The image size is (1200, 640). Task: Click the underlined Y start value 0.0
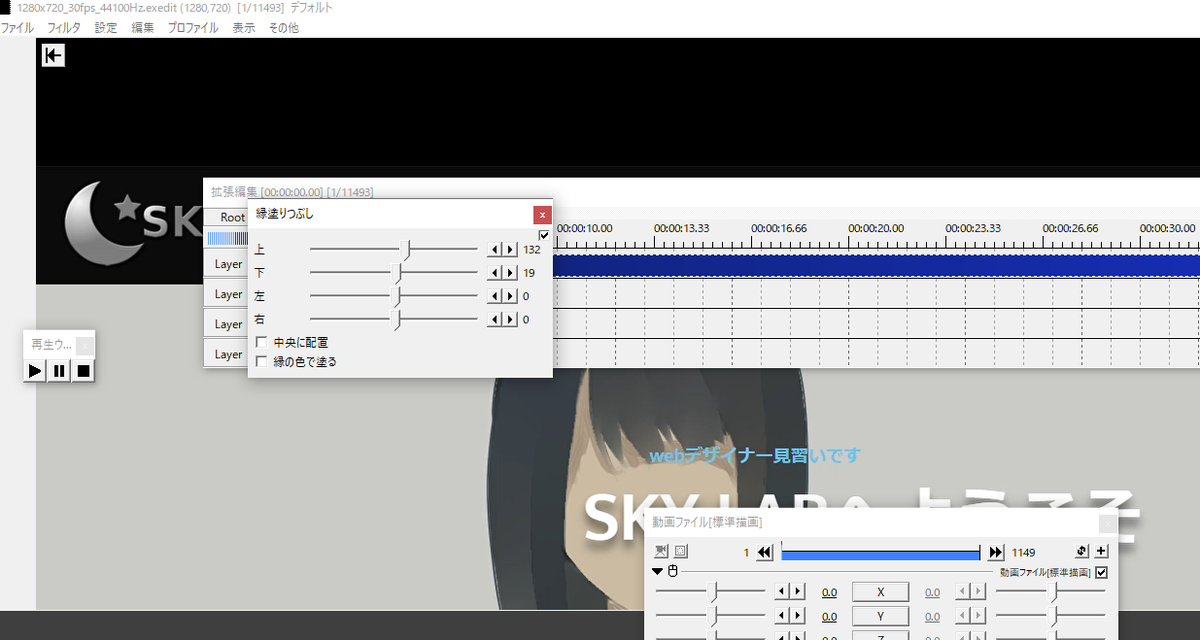point(829,616)
